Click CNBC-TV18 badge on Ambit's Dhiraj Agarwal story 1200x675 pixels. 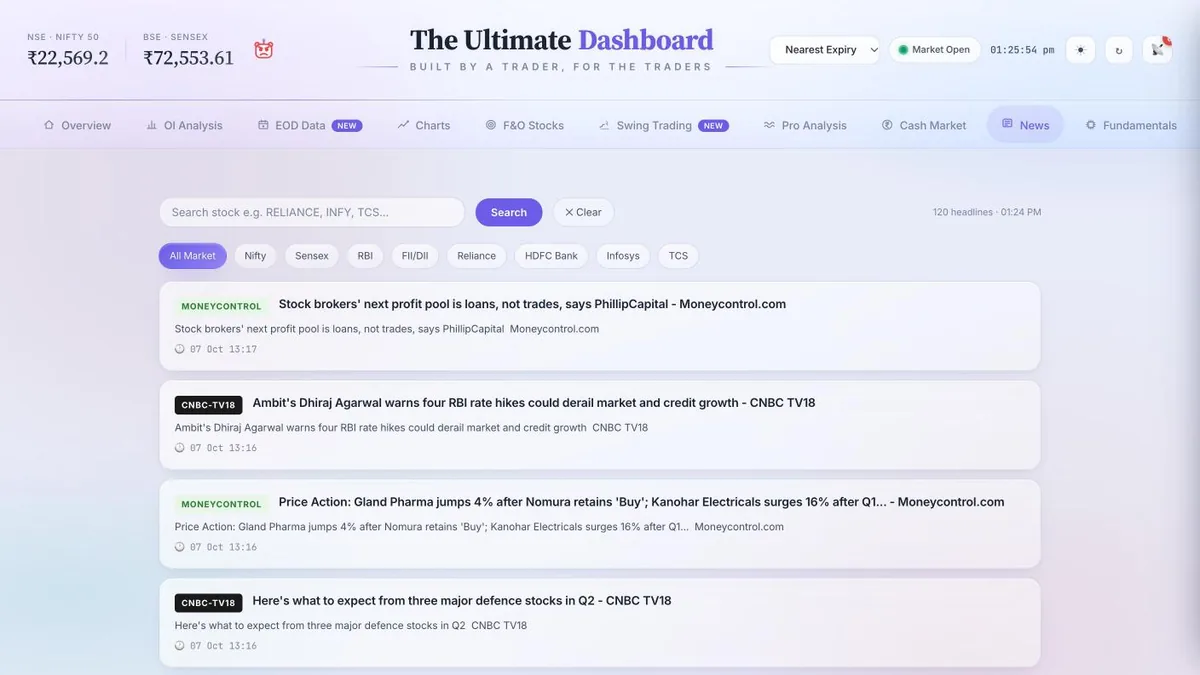pyautogui.click(x=208, y=405)
